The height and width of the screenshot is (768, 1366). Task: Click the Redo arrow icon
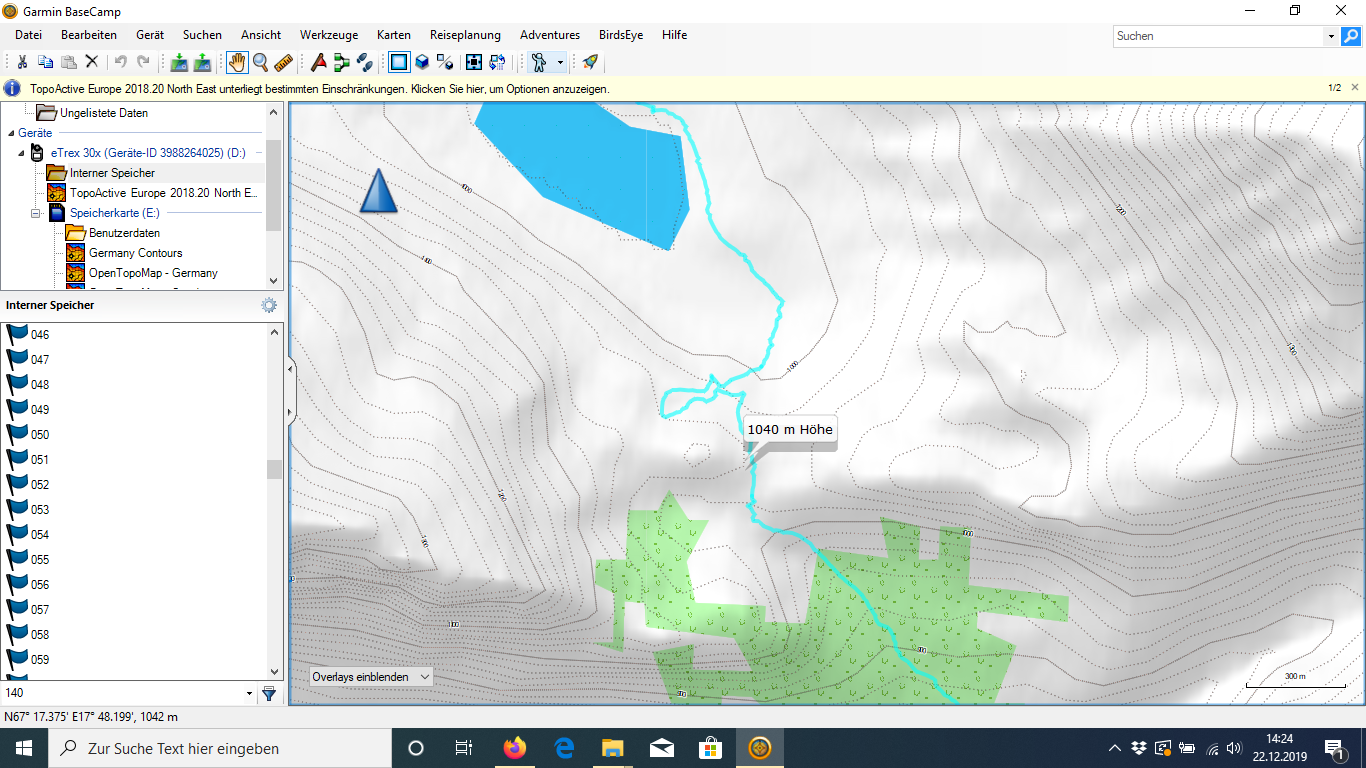(x=143, y=62)
